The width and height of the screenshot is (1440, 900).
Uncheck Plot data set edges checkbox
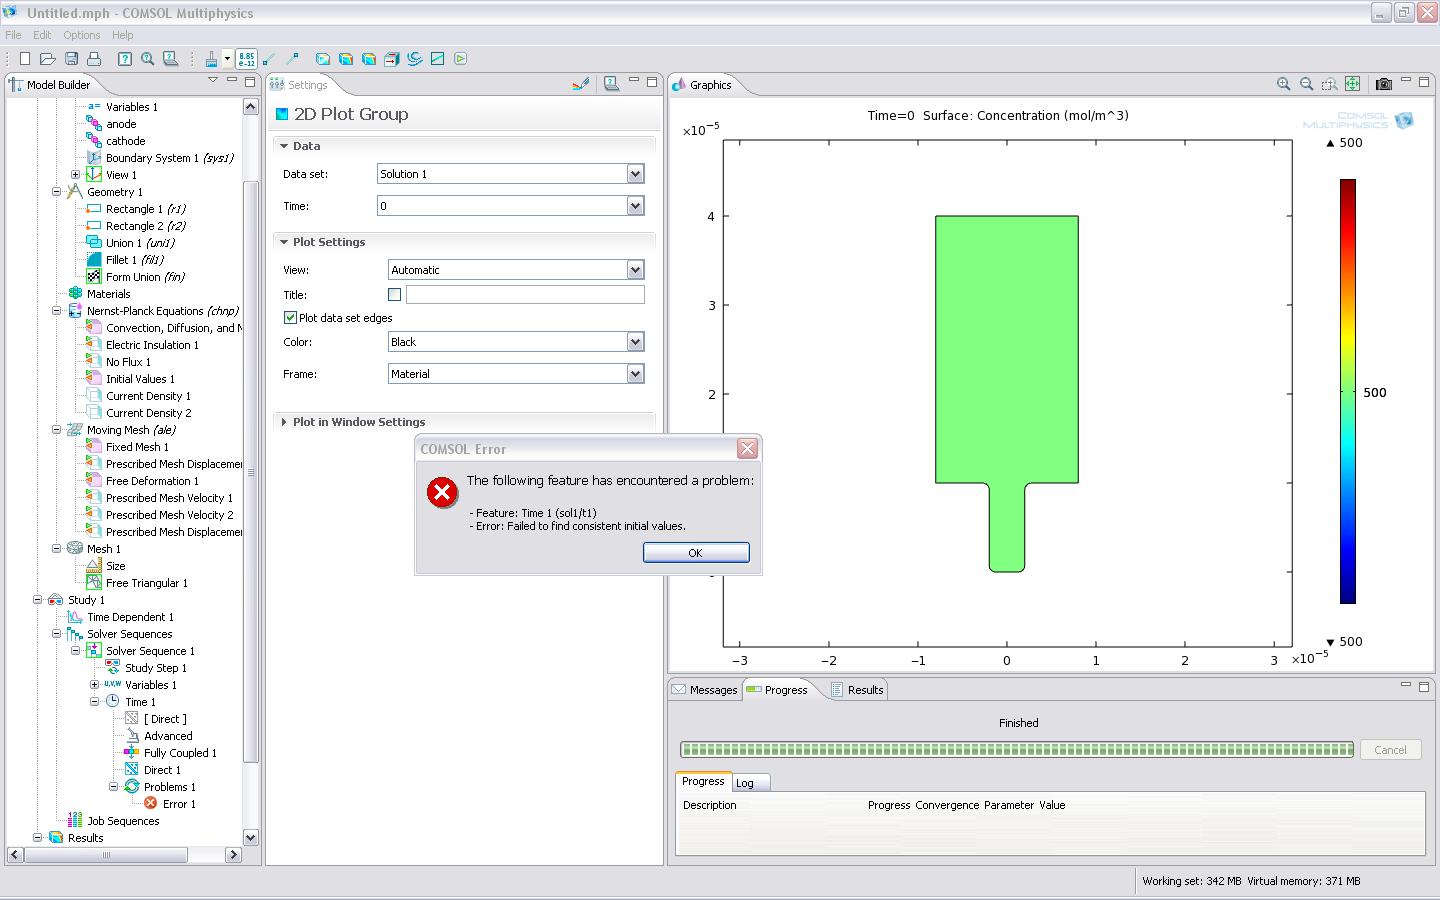pyautogui.click(x=291, y=318)
